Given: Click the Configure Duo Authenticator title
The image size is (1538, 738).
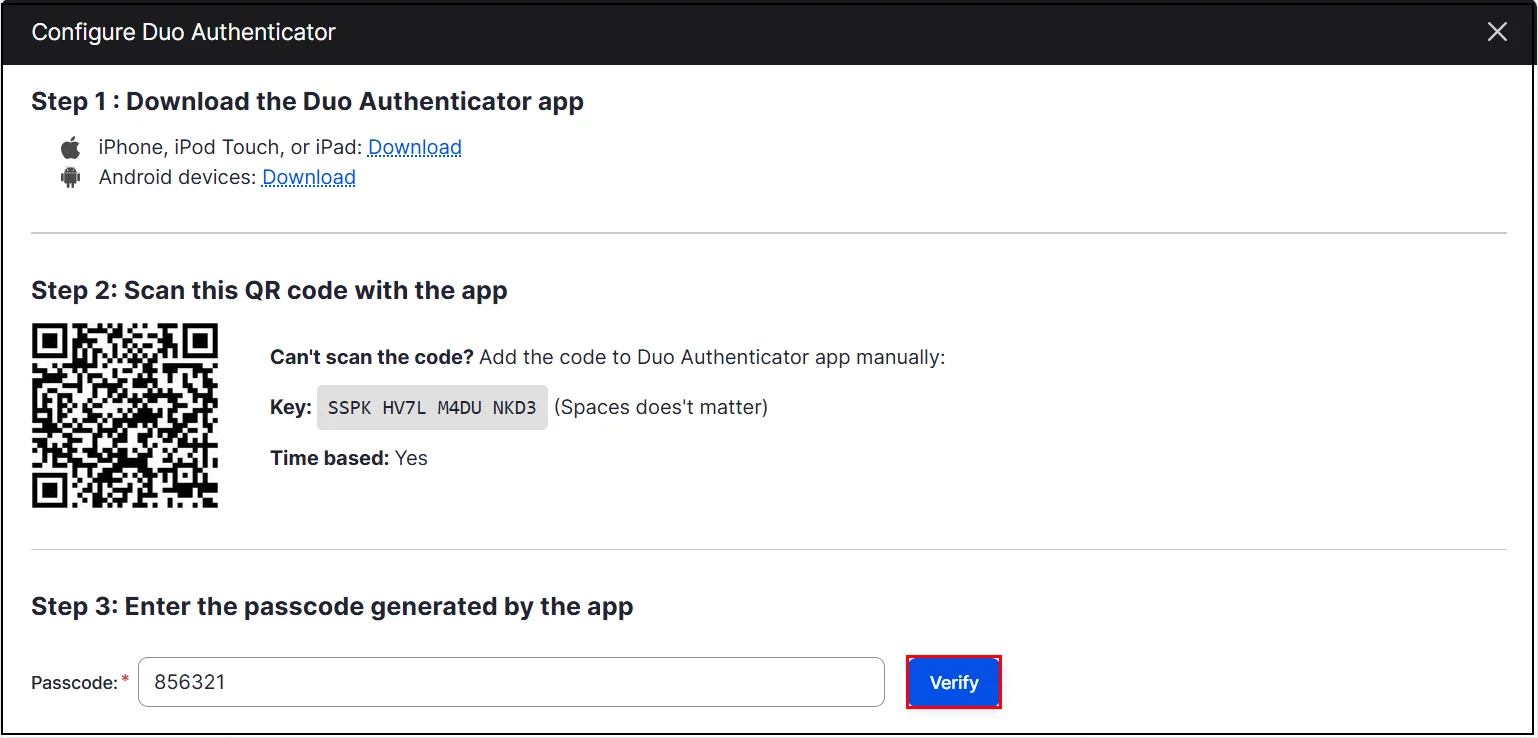Looking at the screenshot, I should click(x=184, y=32).
